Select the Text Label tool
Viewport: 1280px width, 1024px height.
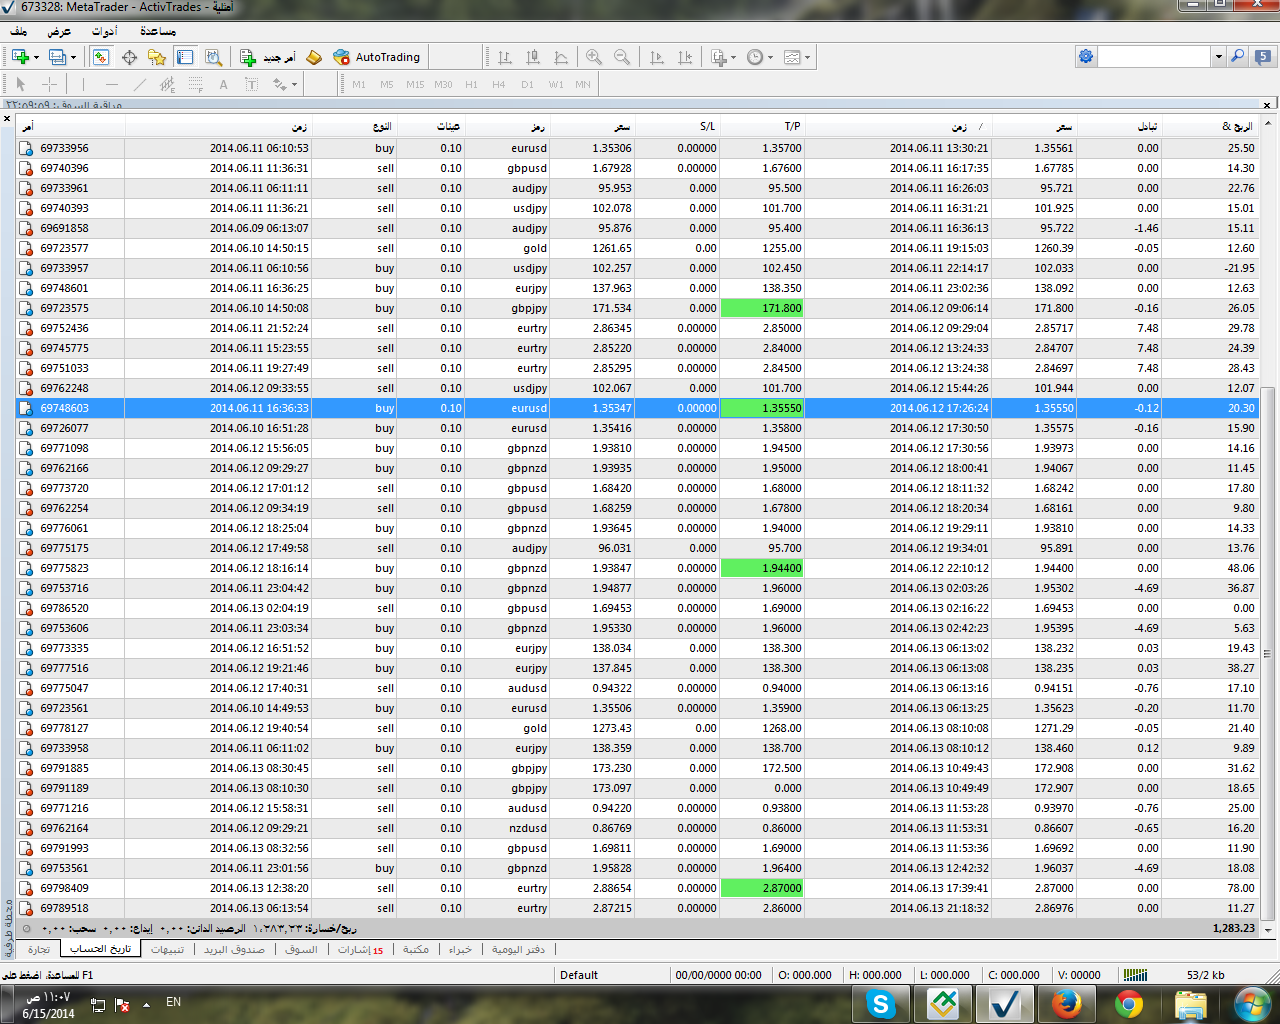point(251,85)
